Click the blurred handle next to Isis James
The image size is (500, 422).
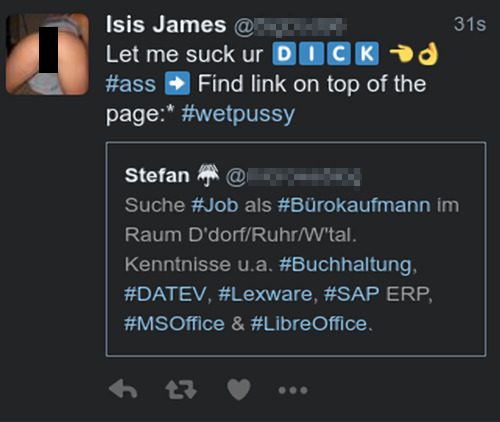pos(290,27)
